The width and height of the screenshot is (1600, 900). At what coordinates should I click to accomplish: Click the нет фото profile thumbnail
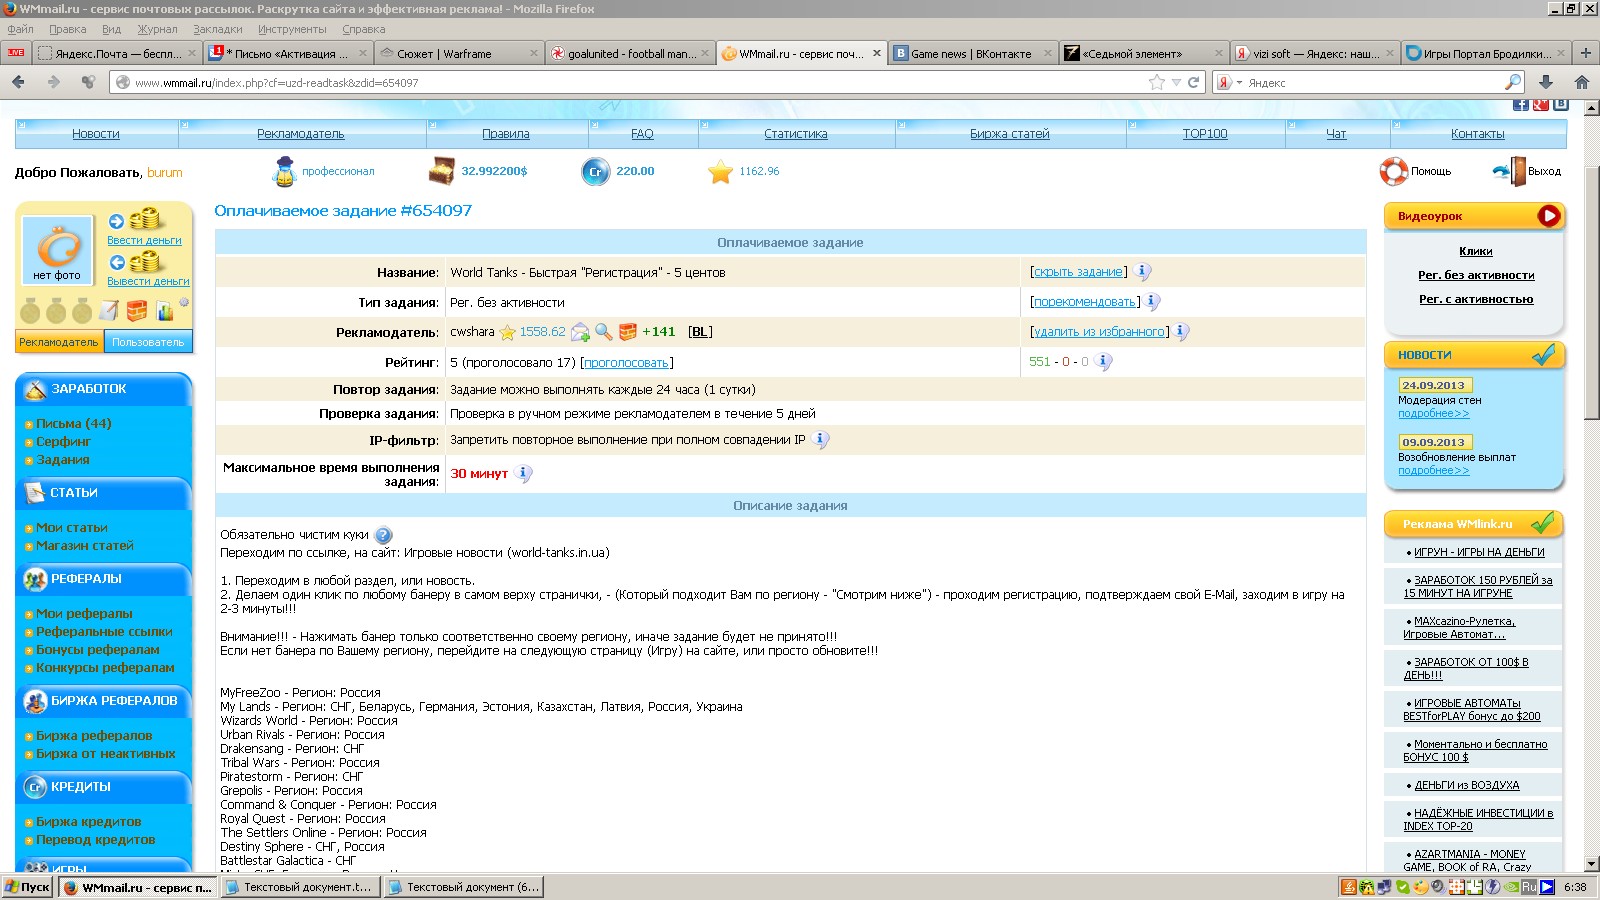click(57, 250)
